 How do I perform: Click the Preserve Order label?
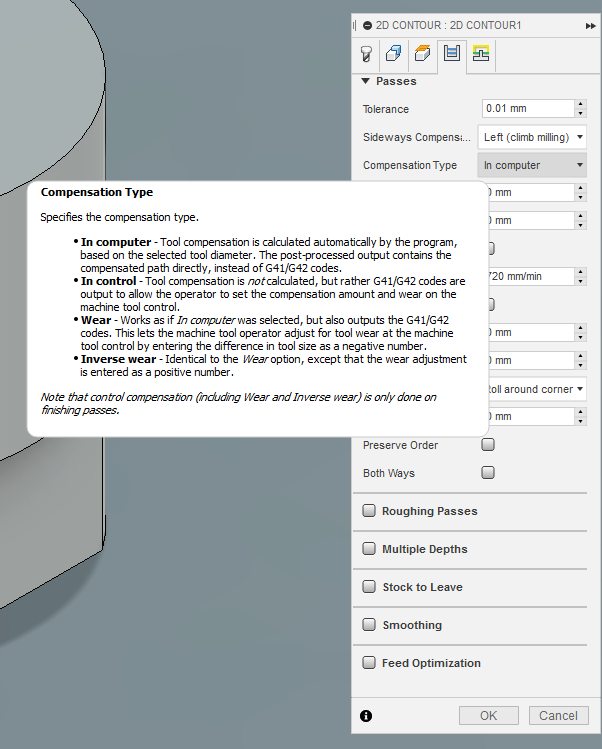pos(400,445)
